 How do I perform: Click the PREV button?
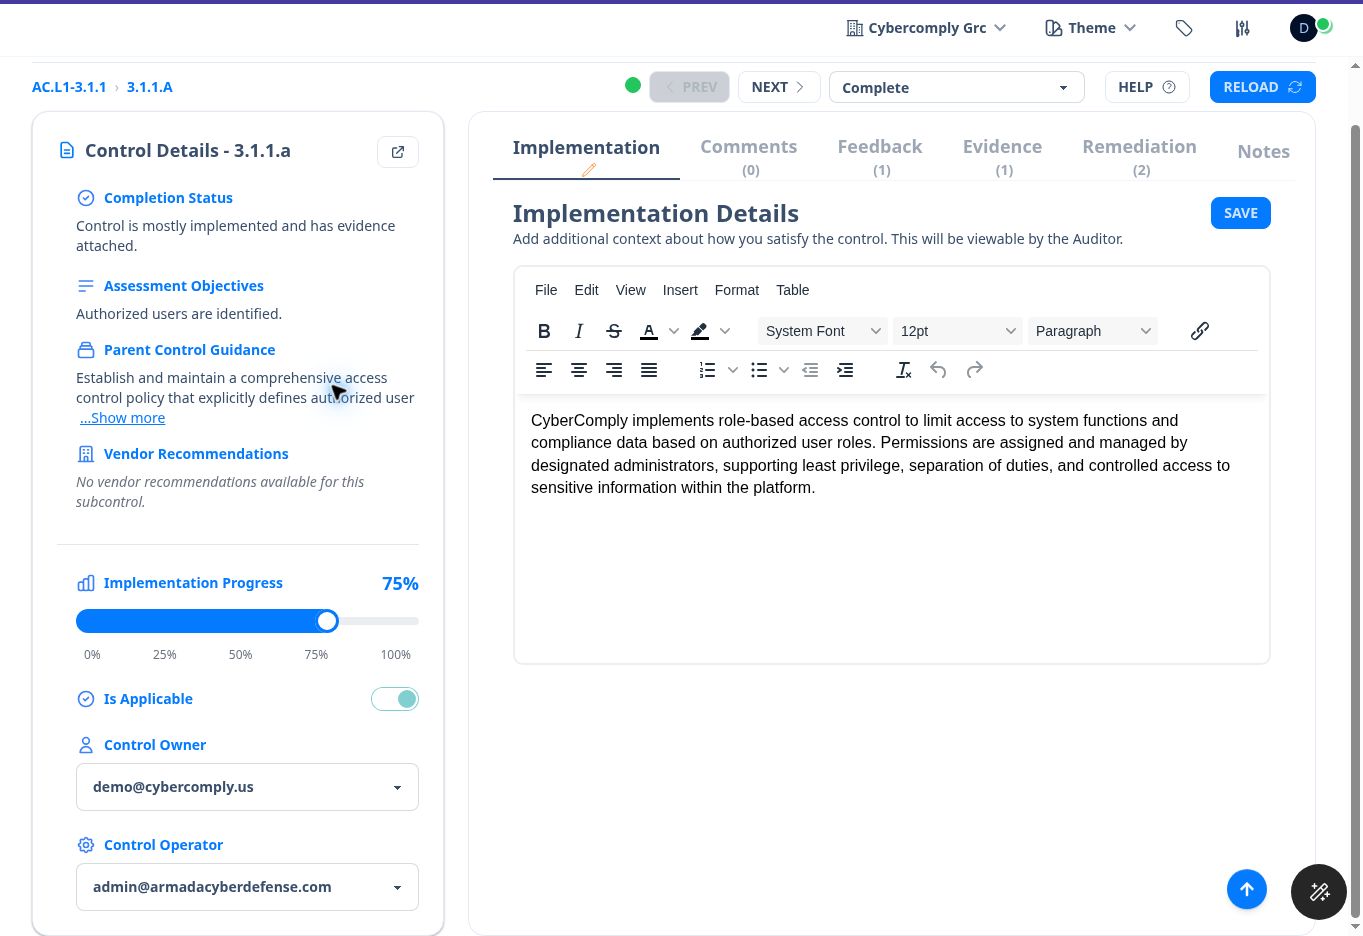pos(690,87)
